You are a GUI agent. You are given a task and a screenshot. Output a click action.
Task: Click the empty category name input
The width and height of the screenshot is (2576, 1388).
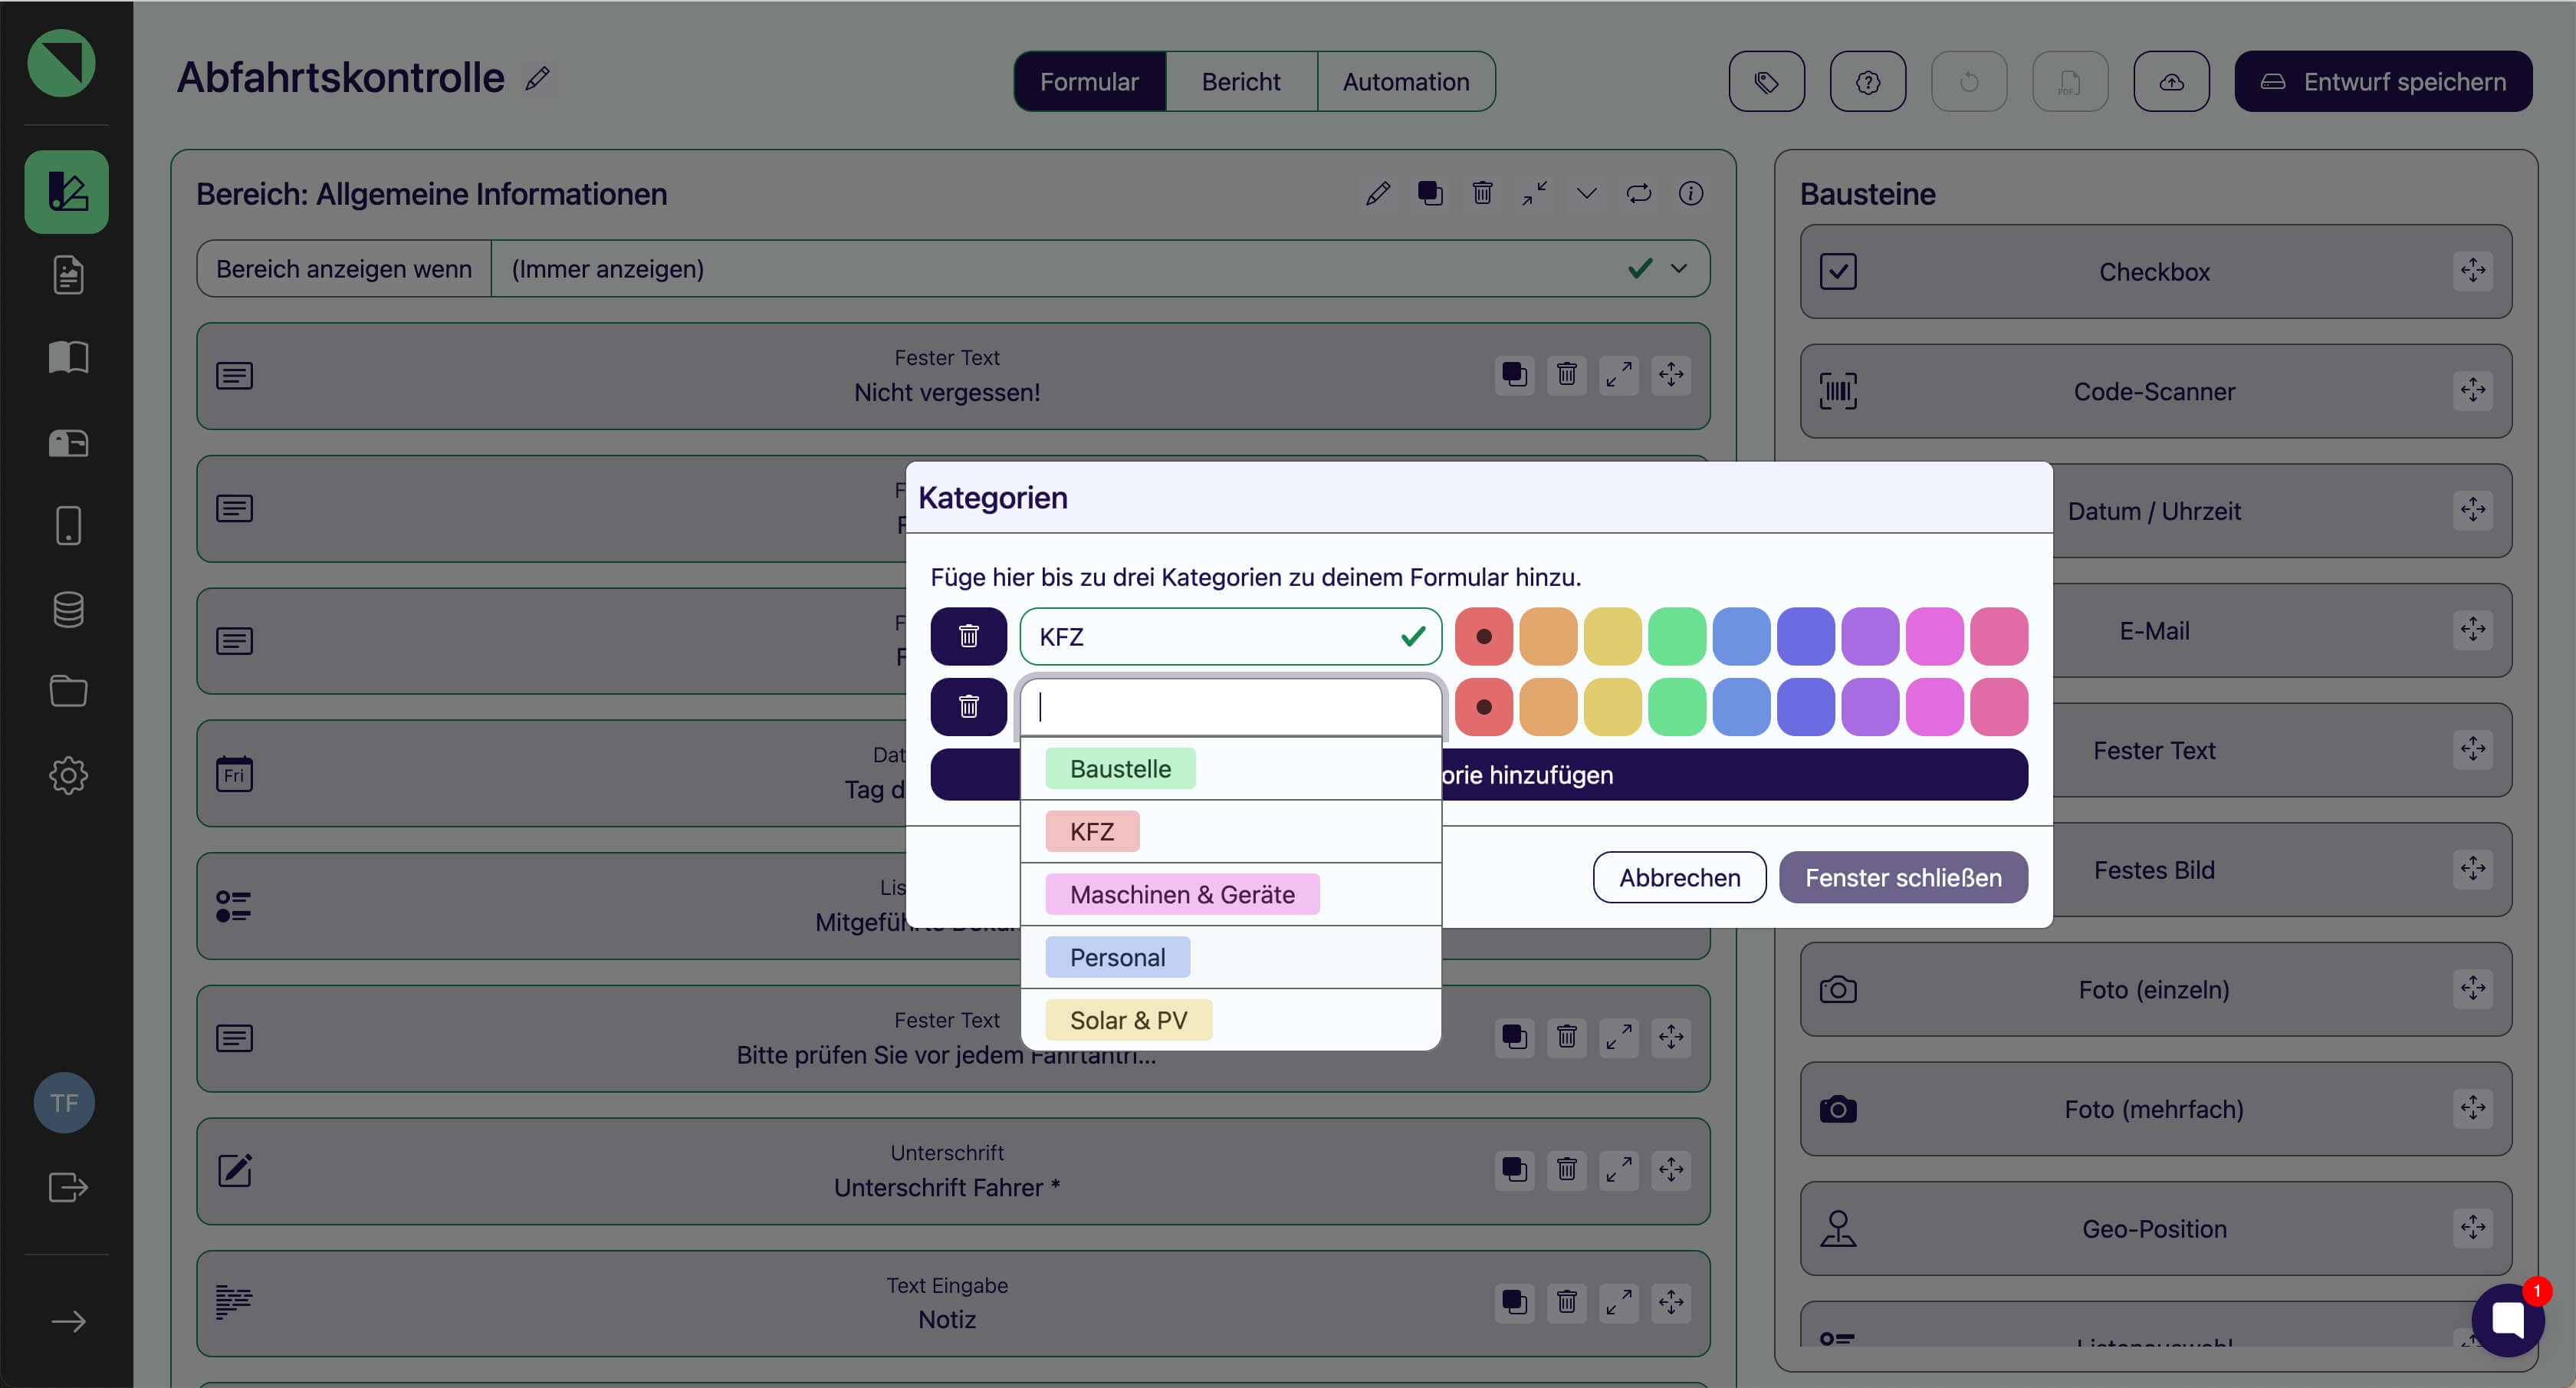click(1230, 707)
